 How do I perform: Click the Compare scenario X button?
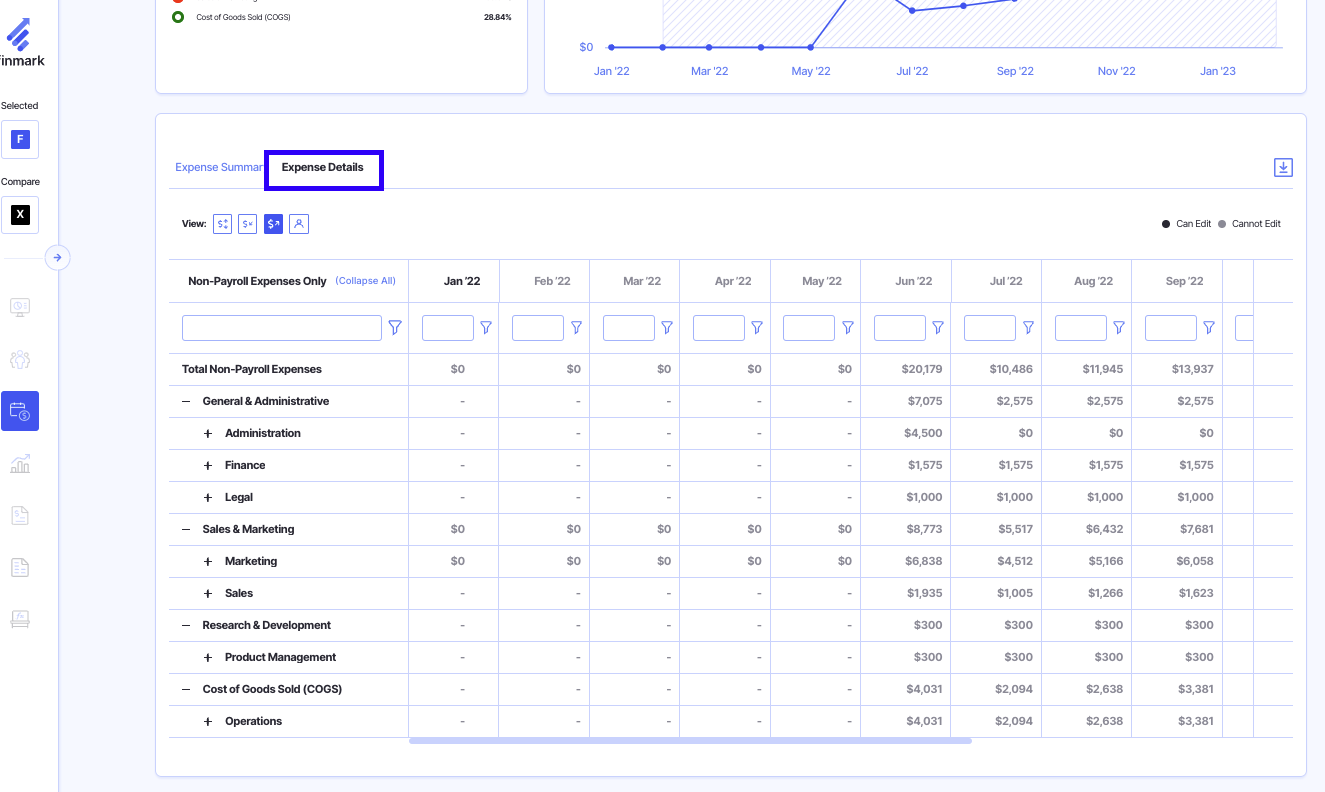point(20,215)
